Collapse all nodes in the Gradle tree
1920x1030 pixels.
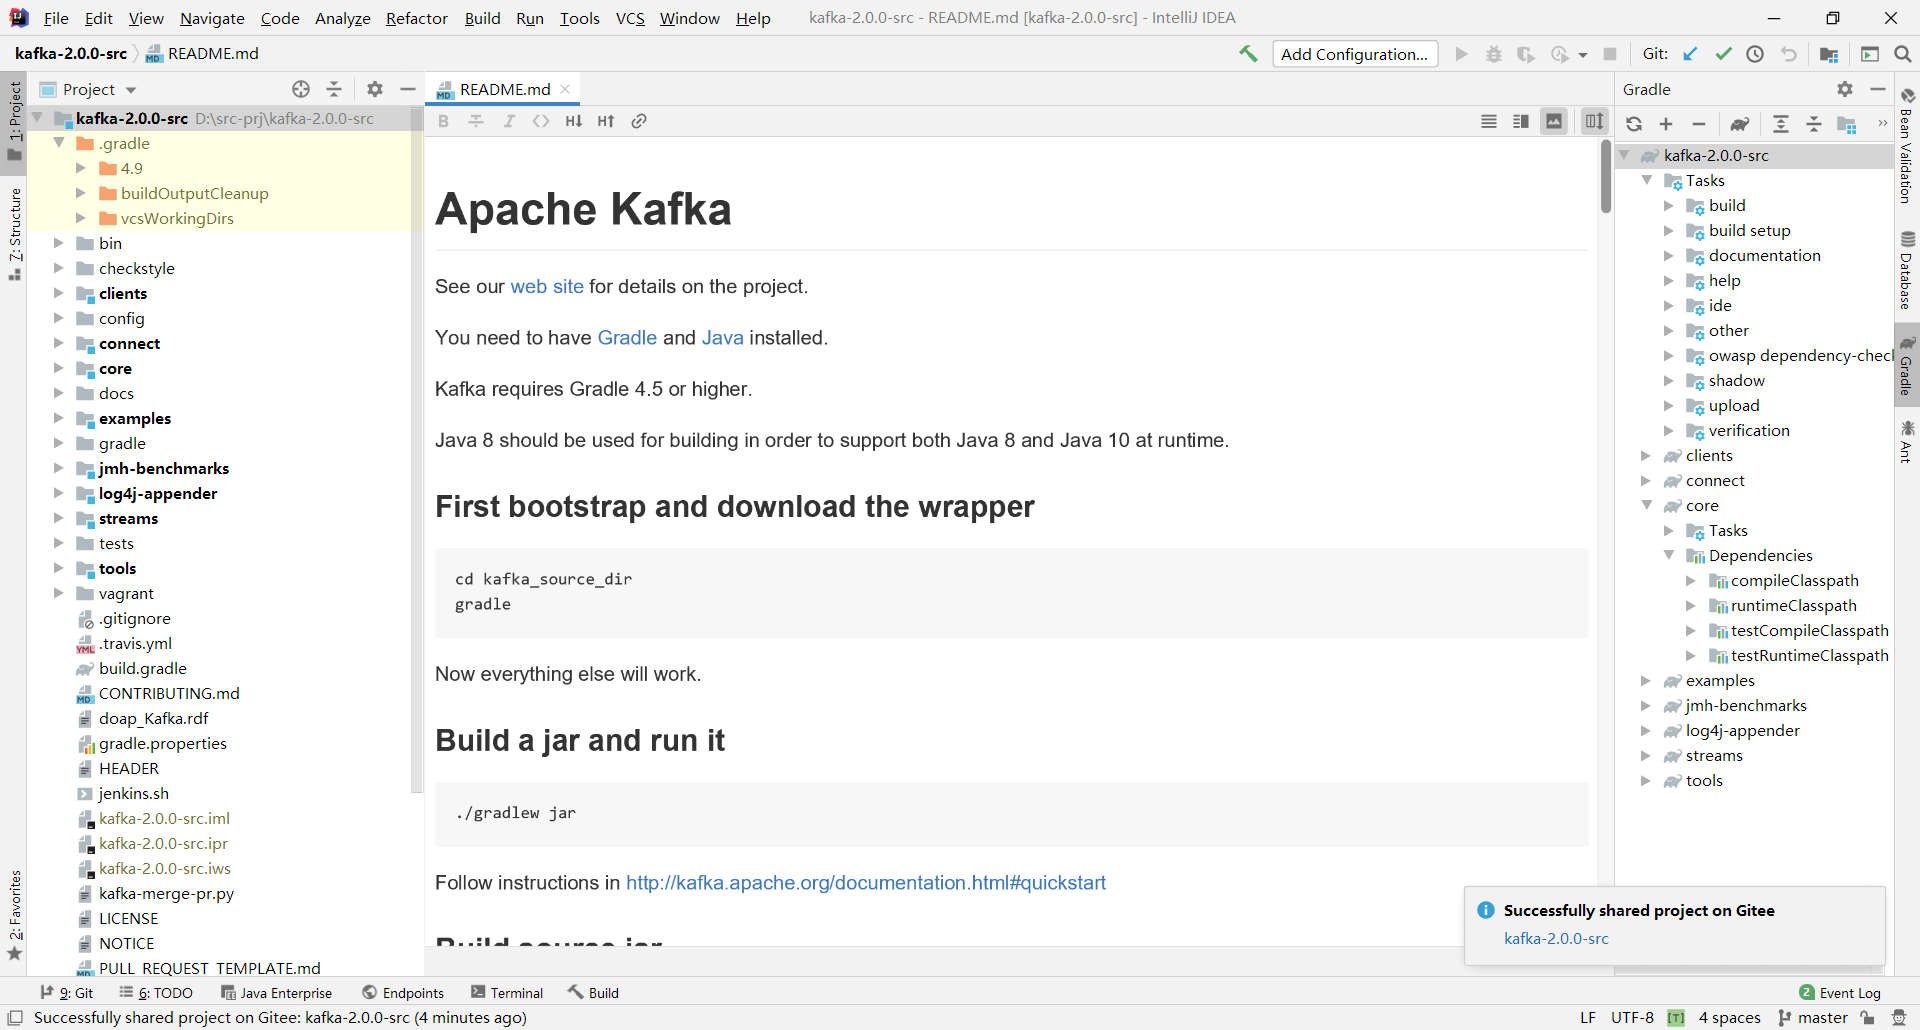(1813, 124)
